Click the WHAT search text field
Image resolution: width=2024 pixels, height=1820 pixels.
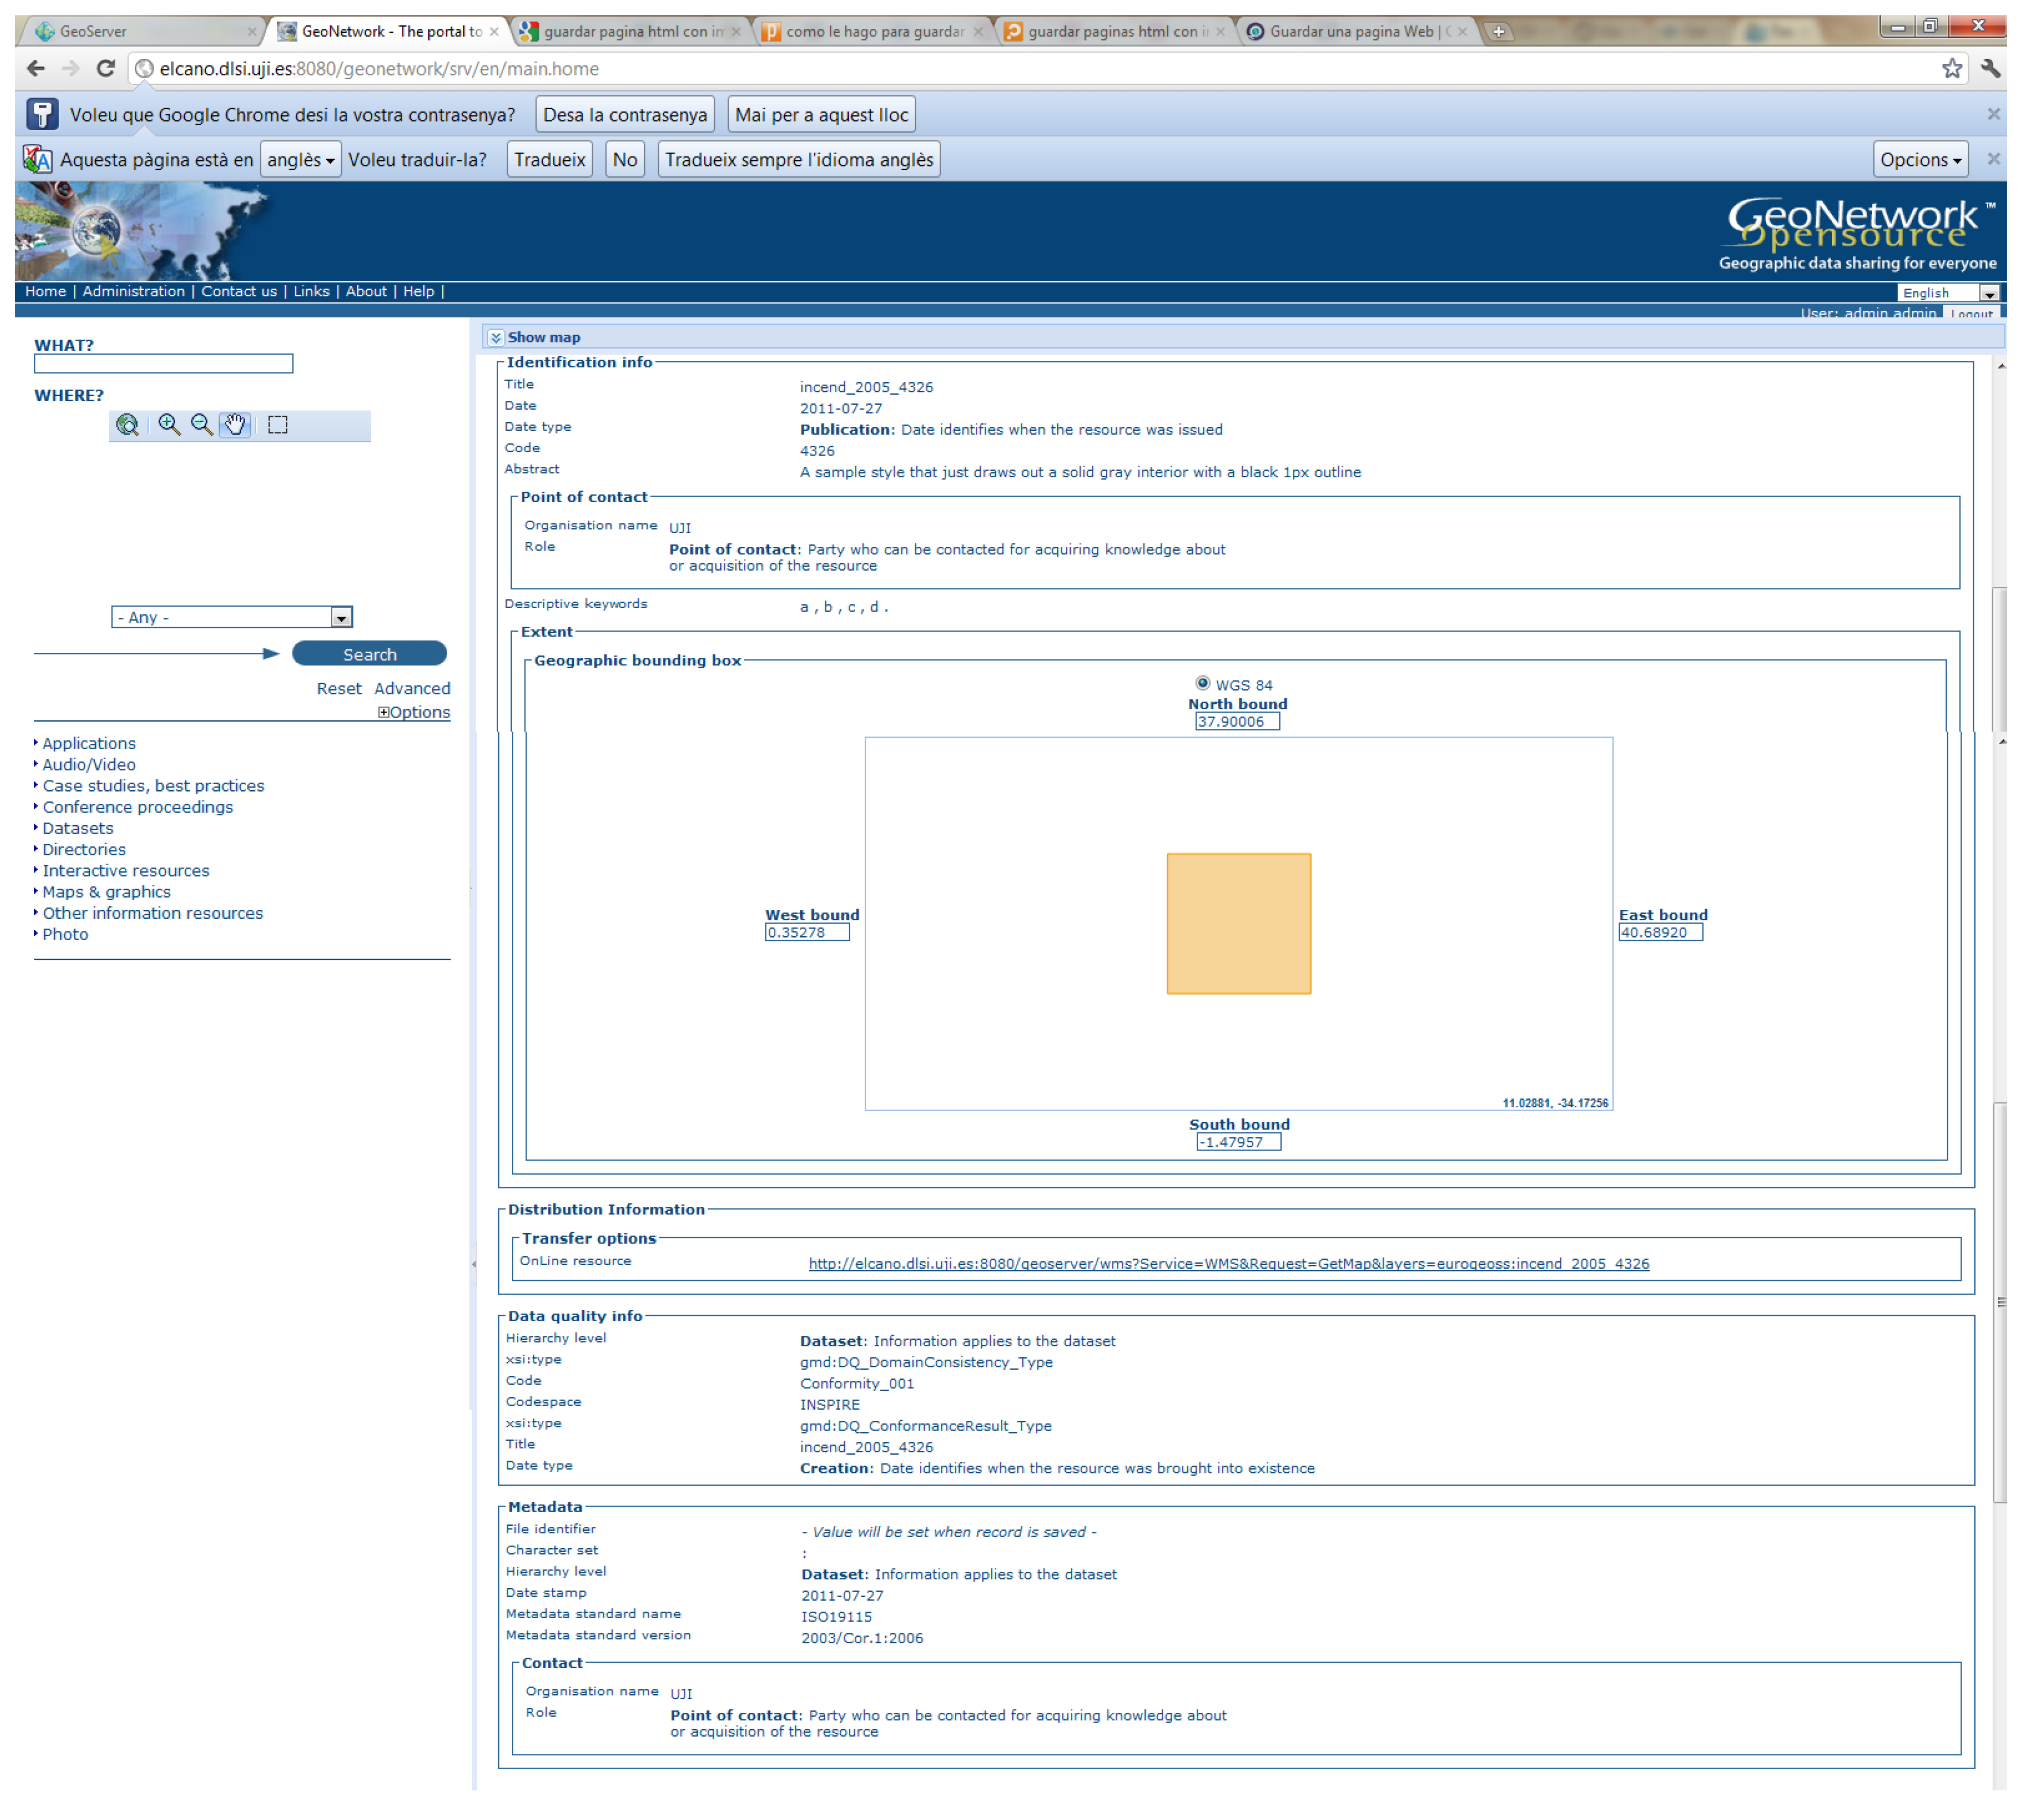(163, 364)
